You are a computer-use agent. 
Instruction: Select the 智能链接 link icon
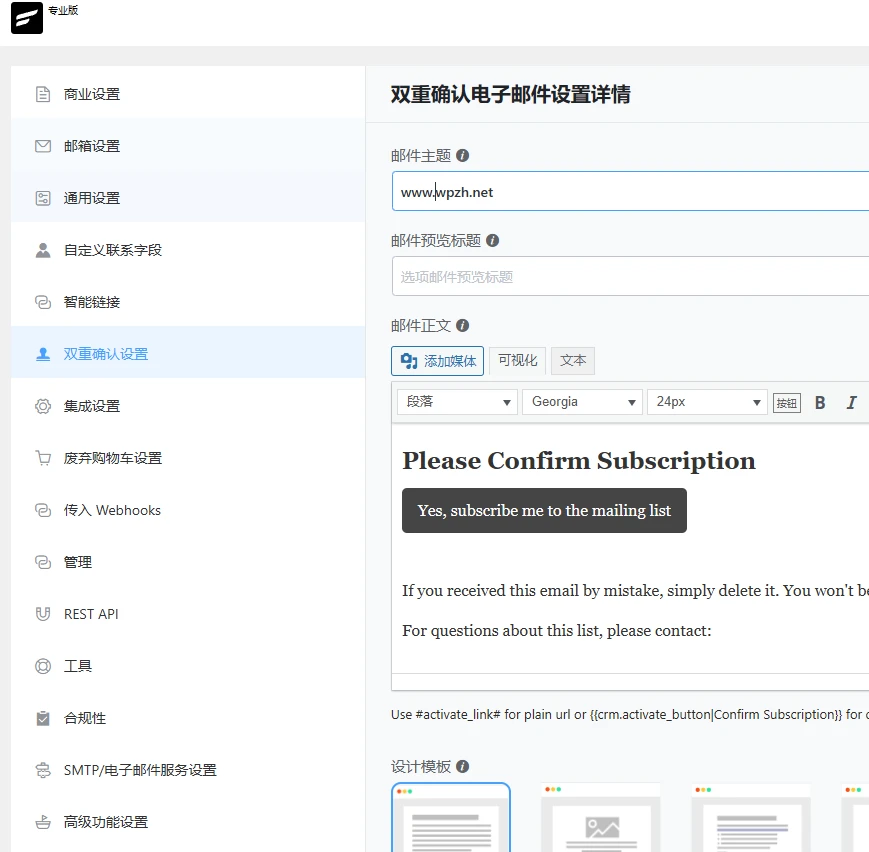tap(42, 302)
